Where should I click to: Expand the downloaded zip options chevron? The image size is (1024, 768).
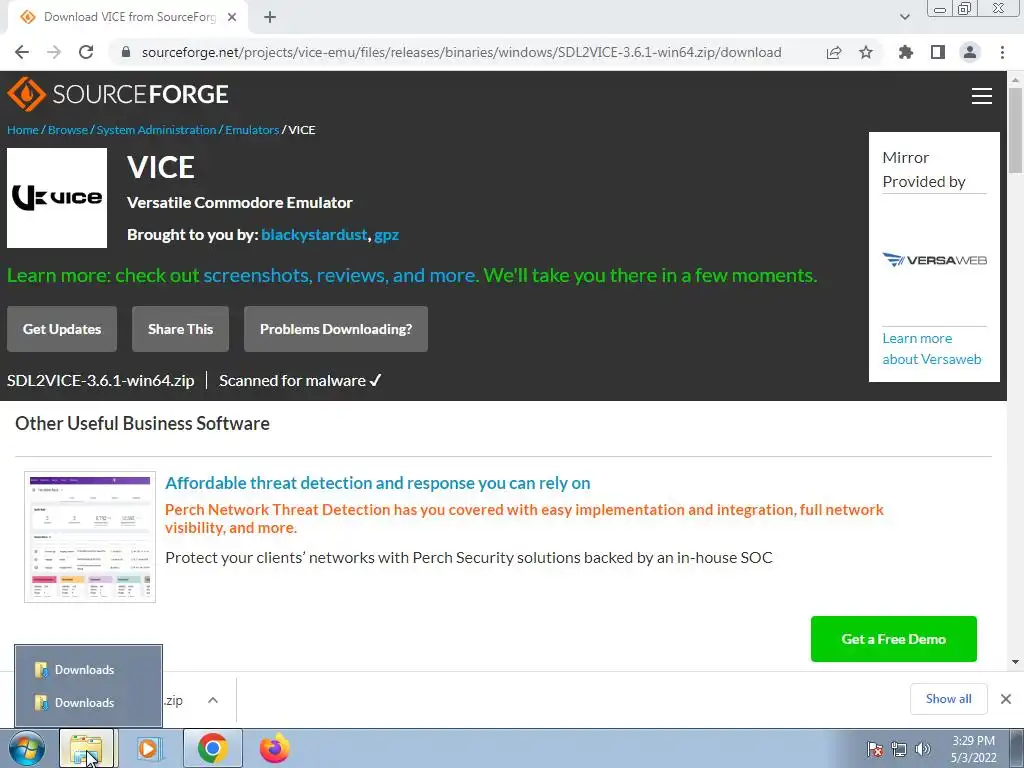pyautogui.click(x=213, y=700)
